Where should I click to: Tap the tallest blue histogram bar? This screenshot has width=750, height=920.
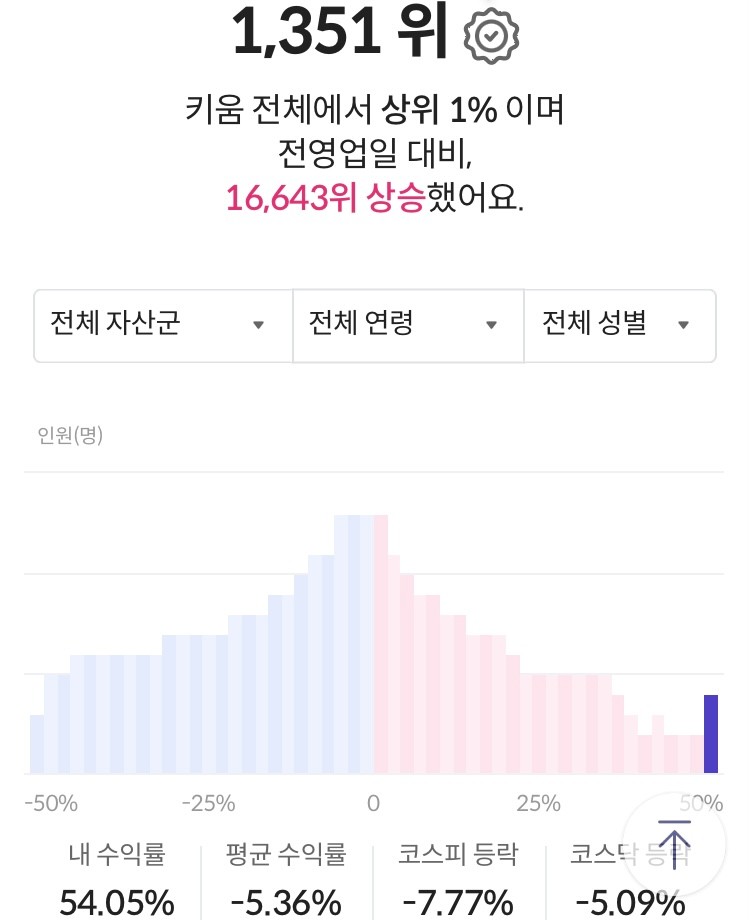pos(354,644)
